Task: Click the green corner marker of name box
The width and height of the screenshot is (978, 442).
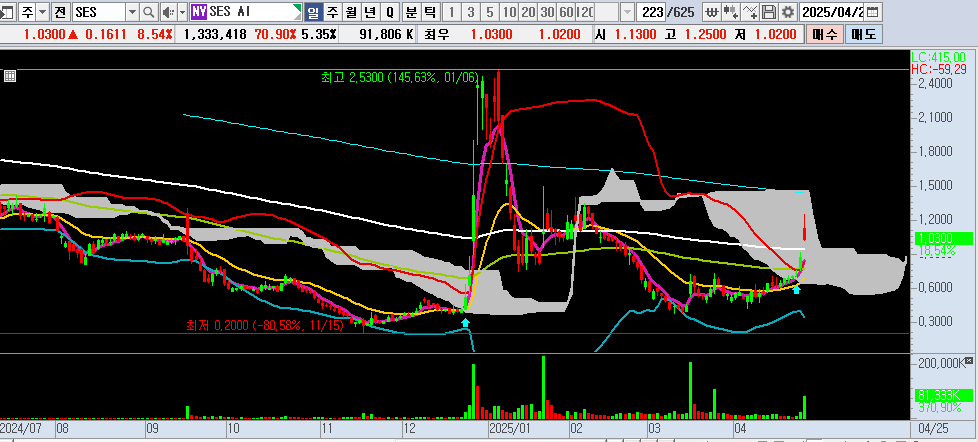Action: pyautogui.click(x=297, y=8)
